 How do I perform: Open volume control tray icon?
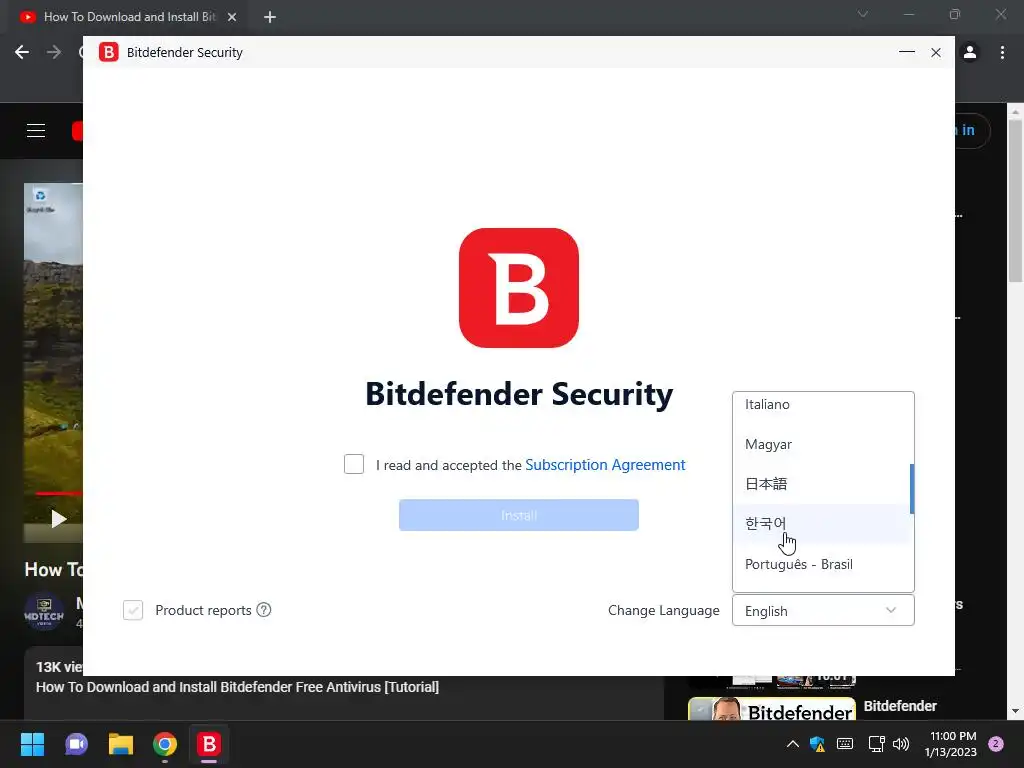pyautogui.click(x=901, y=744)
